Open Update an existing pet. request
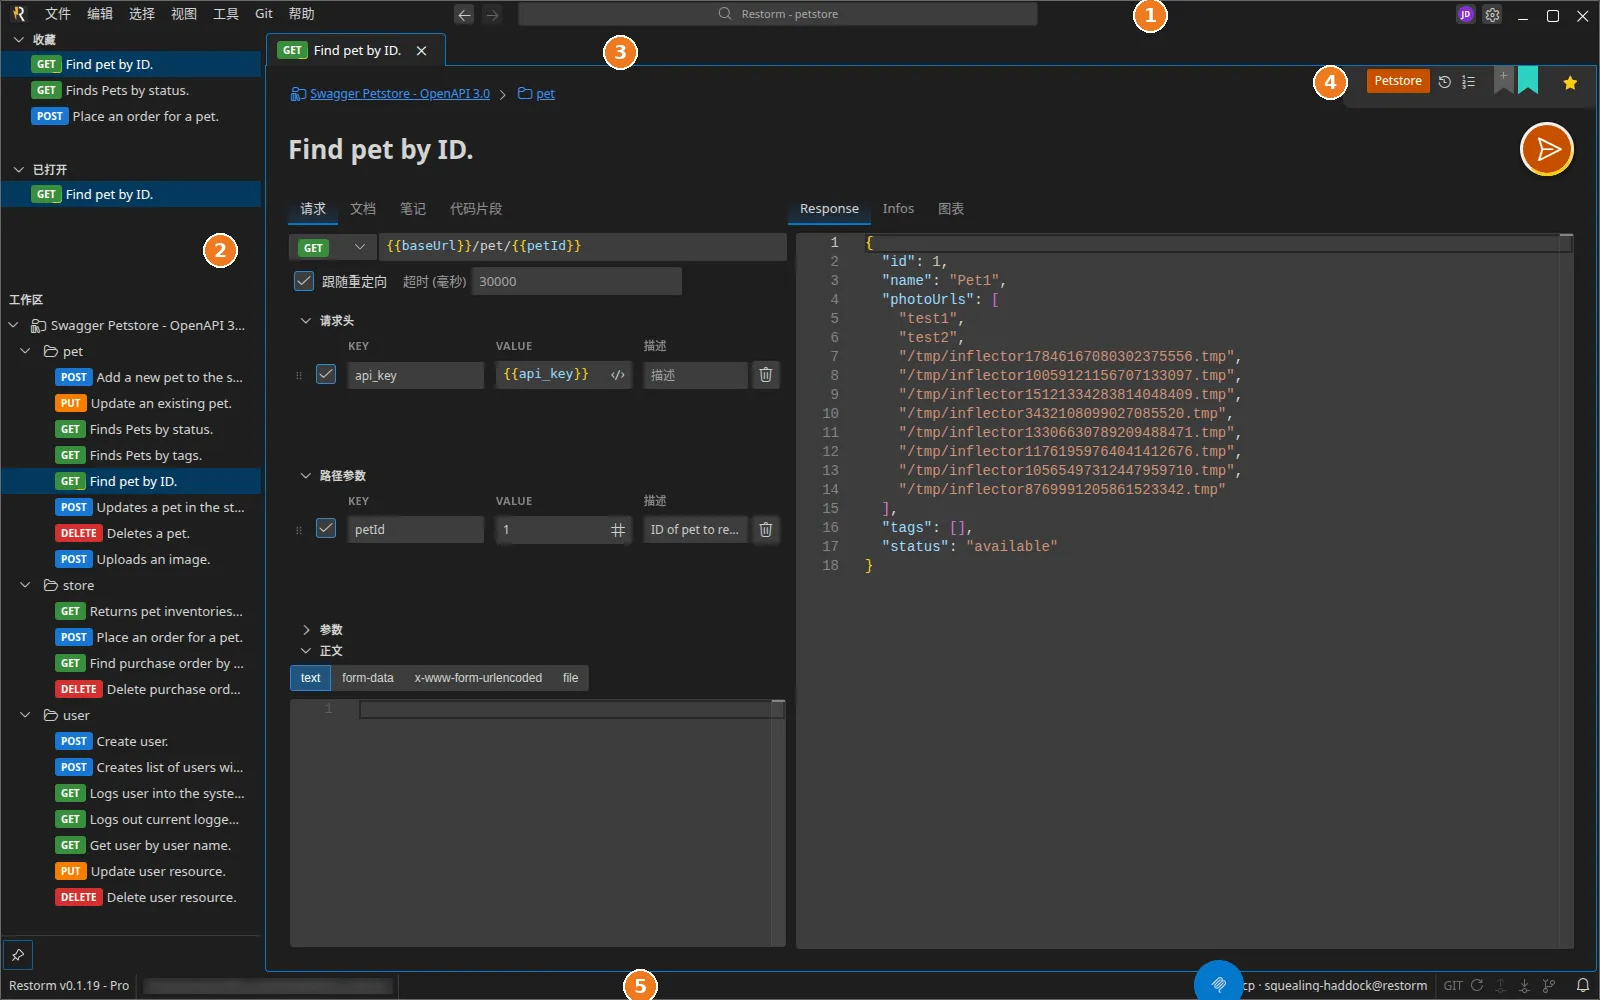The height and width of the screenshot is (1000, 1600). point(130,404)
